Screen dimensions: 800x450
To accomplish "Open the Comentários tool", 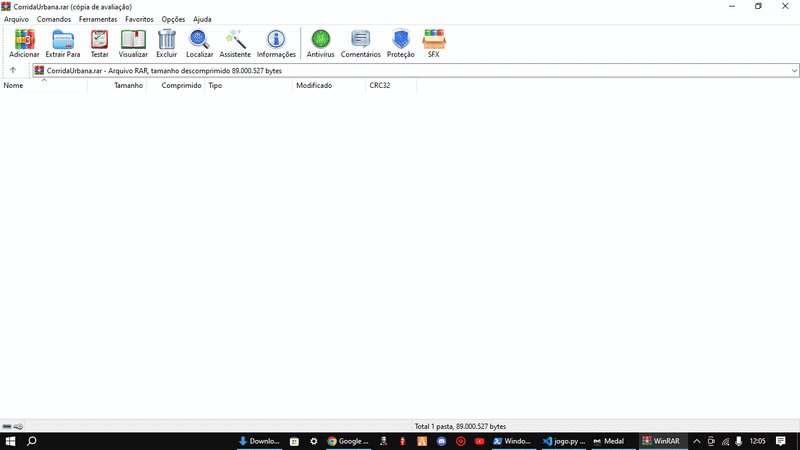I will coord(360,42).
